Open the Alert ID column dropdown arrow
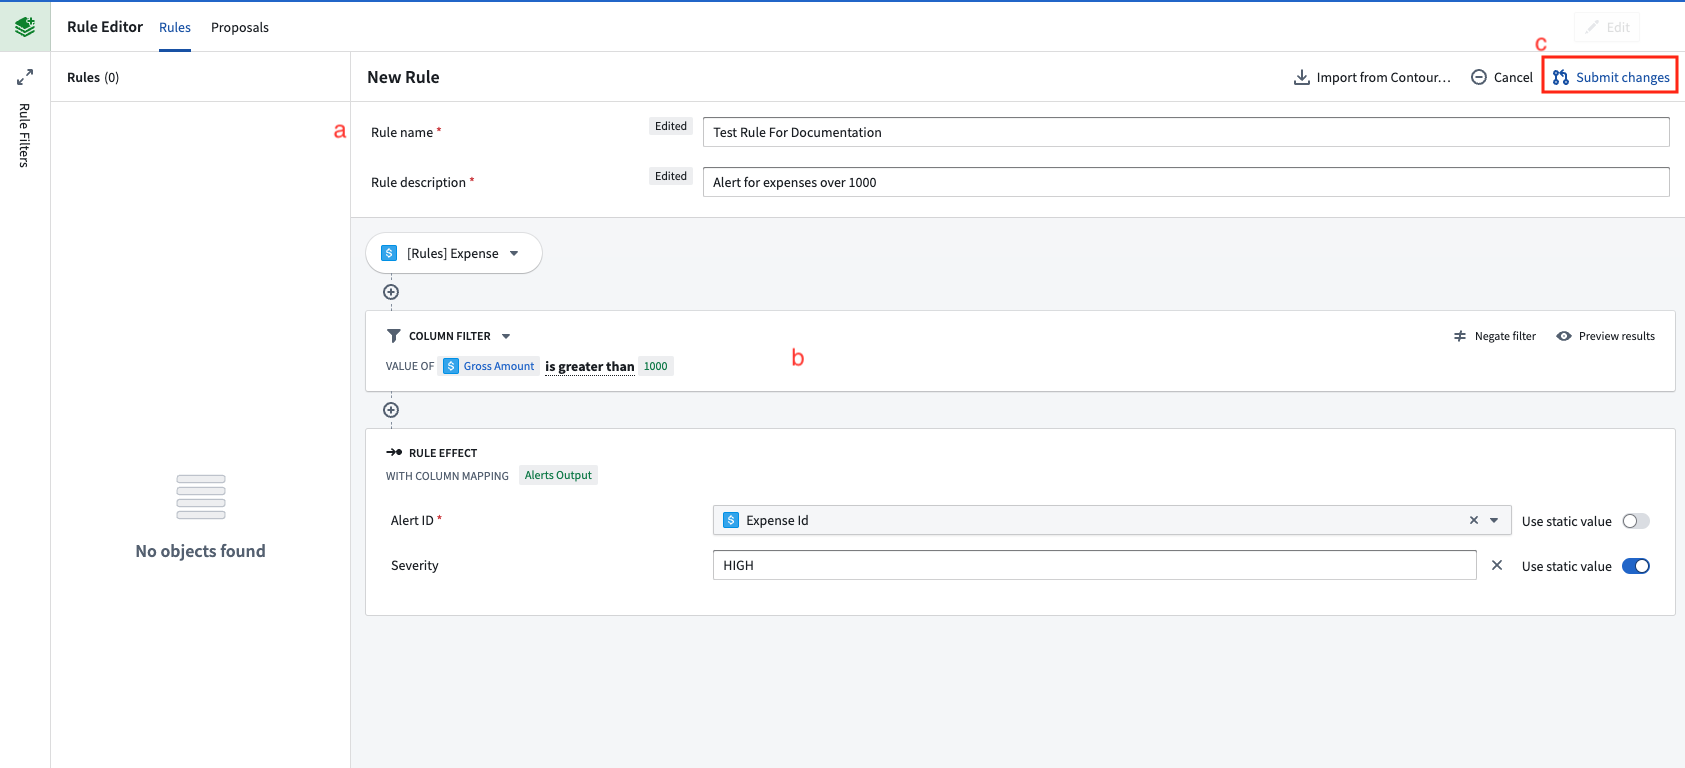Image resolution: width=1685 pixels, height=768 pixels. 1494,520
